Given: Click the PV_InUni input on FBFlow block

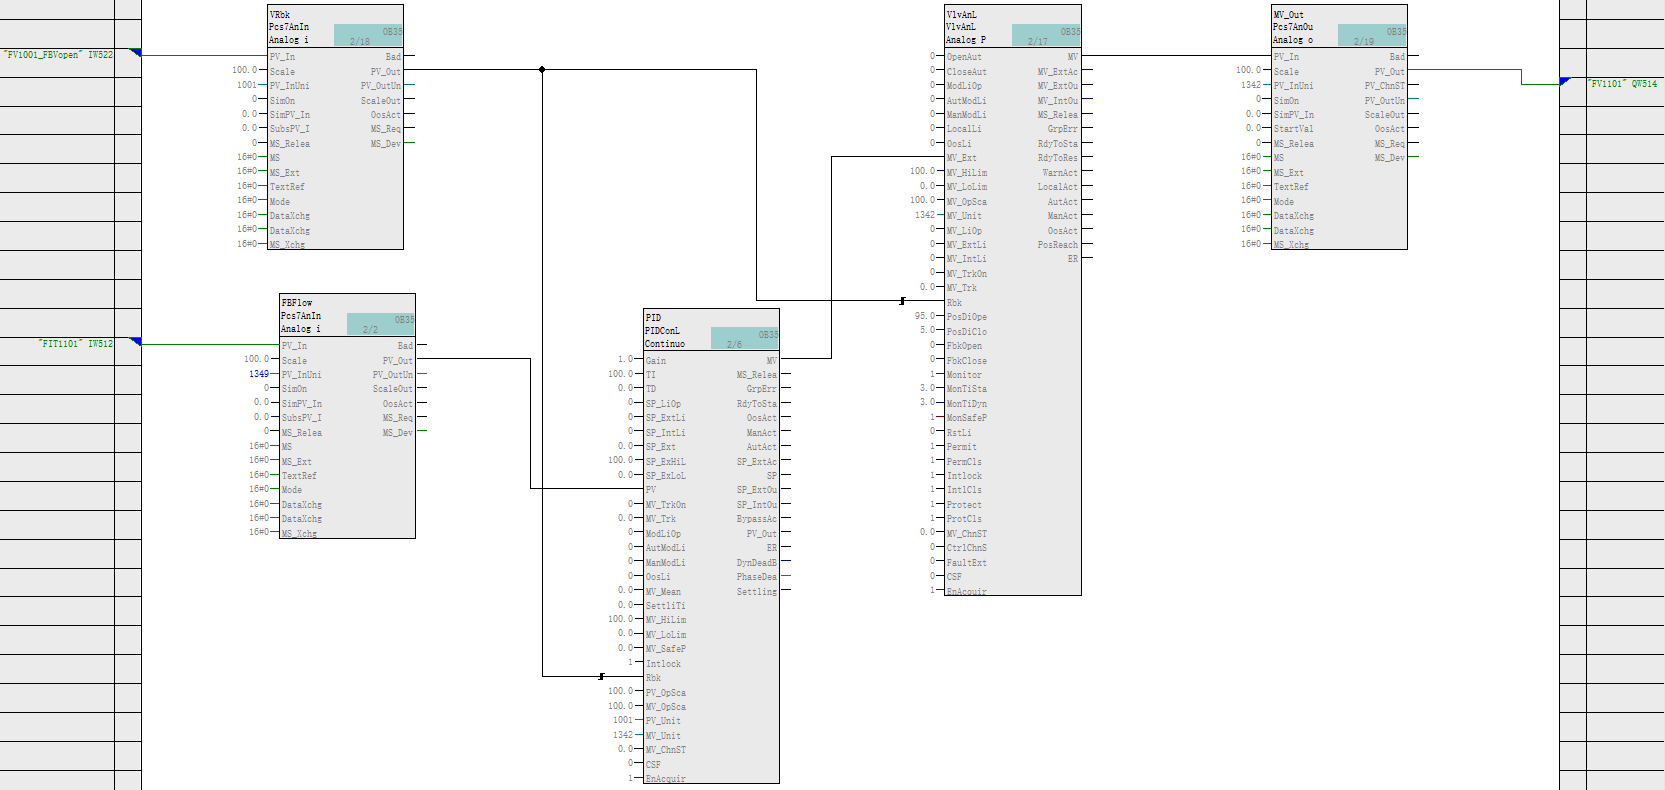Looking at the screenshot, I should click(x=301, y=375).
